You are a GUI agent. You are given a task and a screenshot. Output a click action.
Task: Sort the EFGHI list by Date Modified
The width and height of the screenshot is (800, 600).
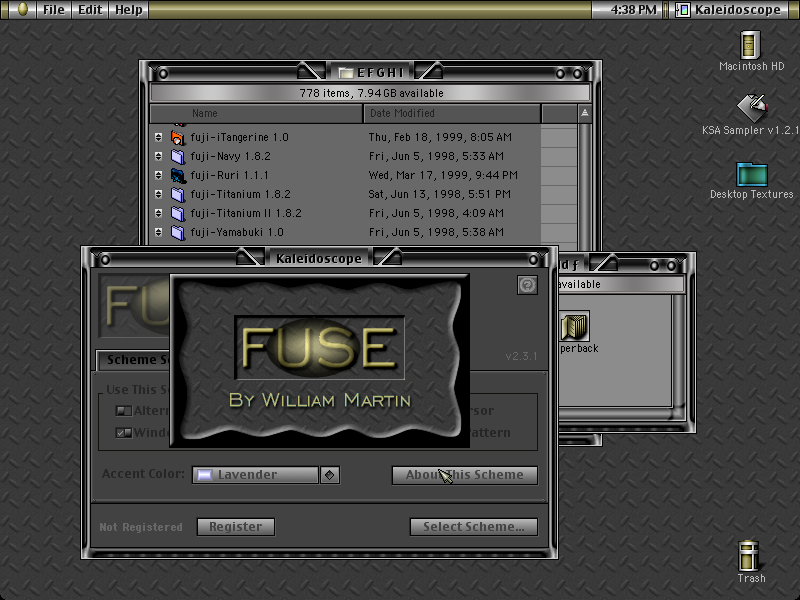[x=452, y=113]
